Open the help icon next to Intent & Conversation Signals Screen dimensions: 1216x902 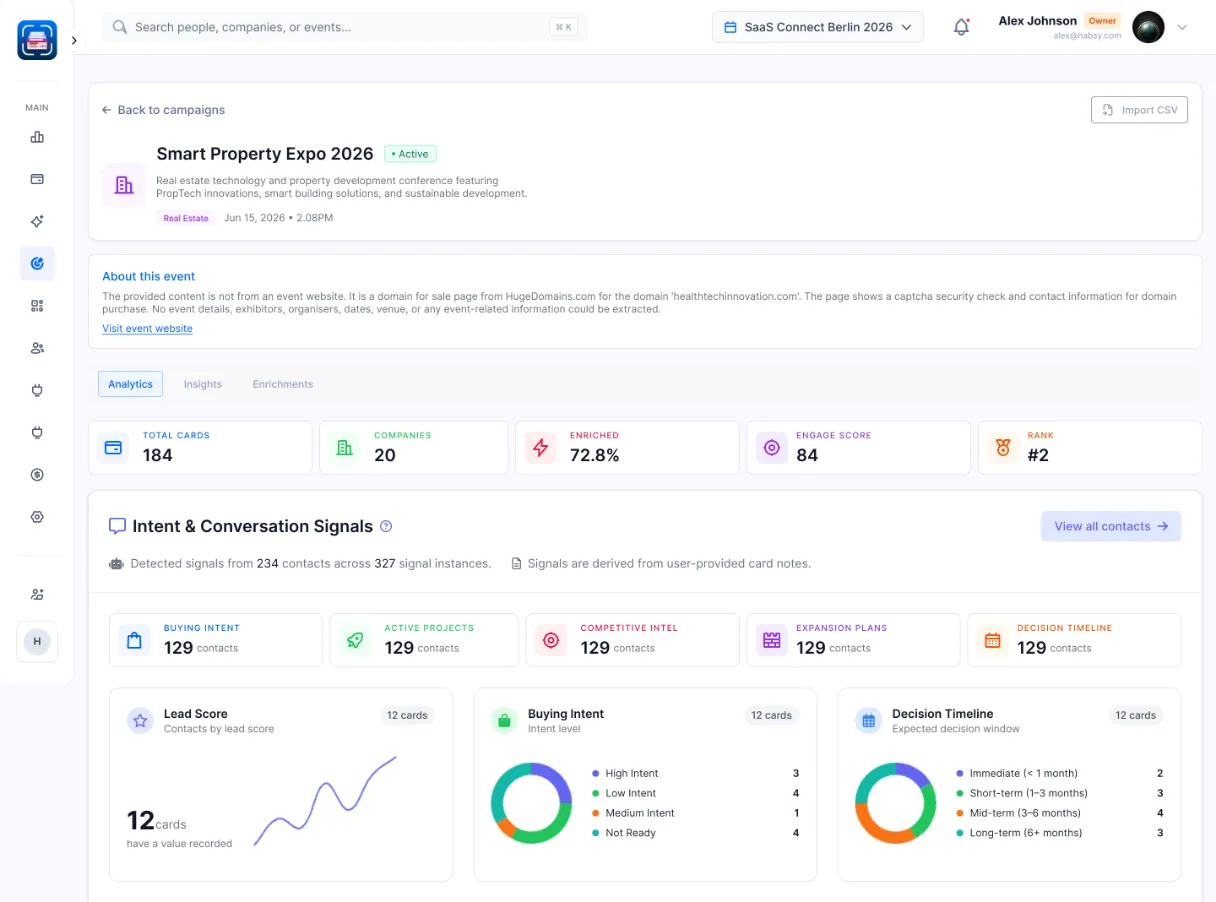coord(386,526)
